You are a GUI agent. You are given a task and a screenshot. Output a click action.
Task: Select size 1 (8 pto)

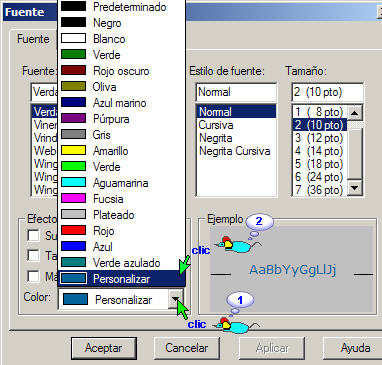tap(320, 112)
